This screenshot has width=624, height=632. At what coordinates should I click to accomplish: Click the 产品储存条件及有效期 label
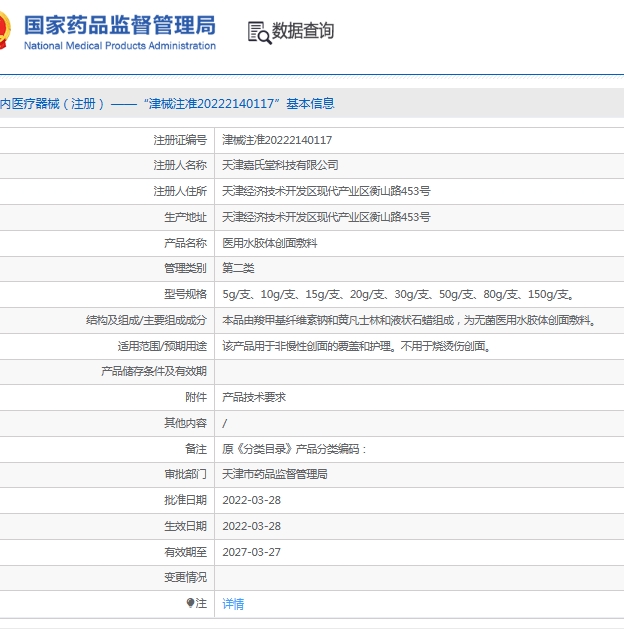(154, 371)
